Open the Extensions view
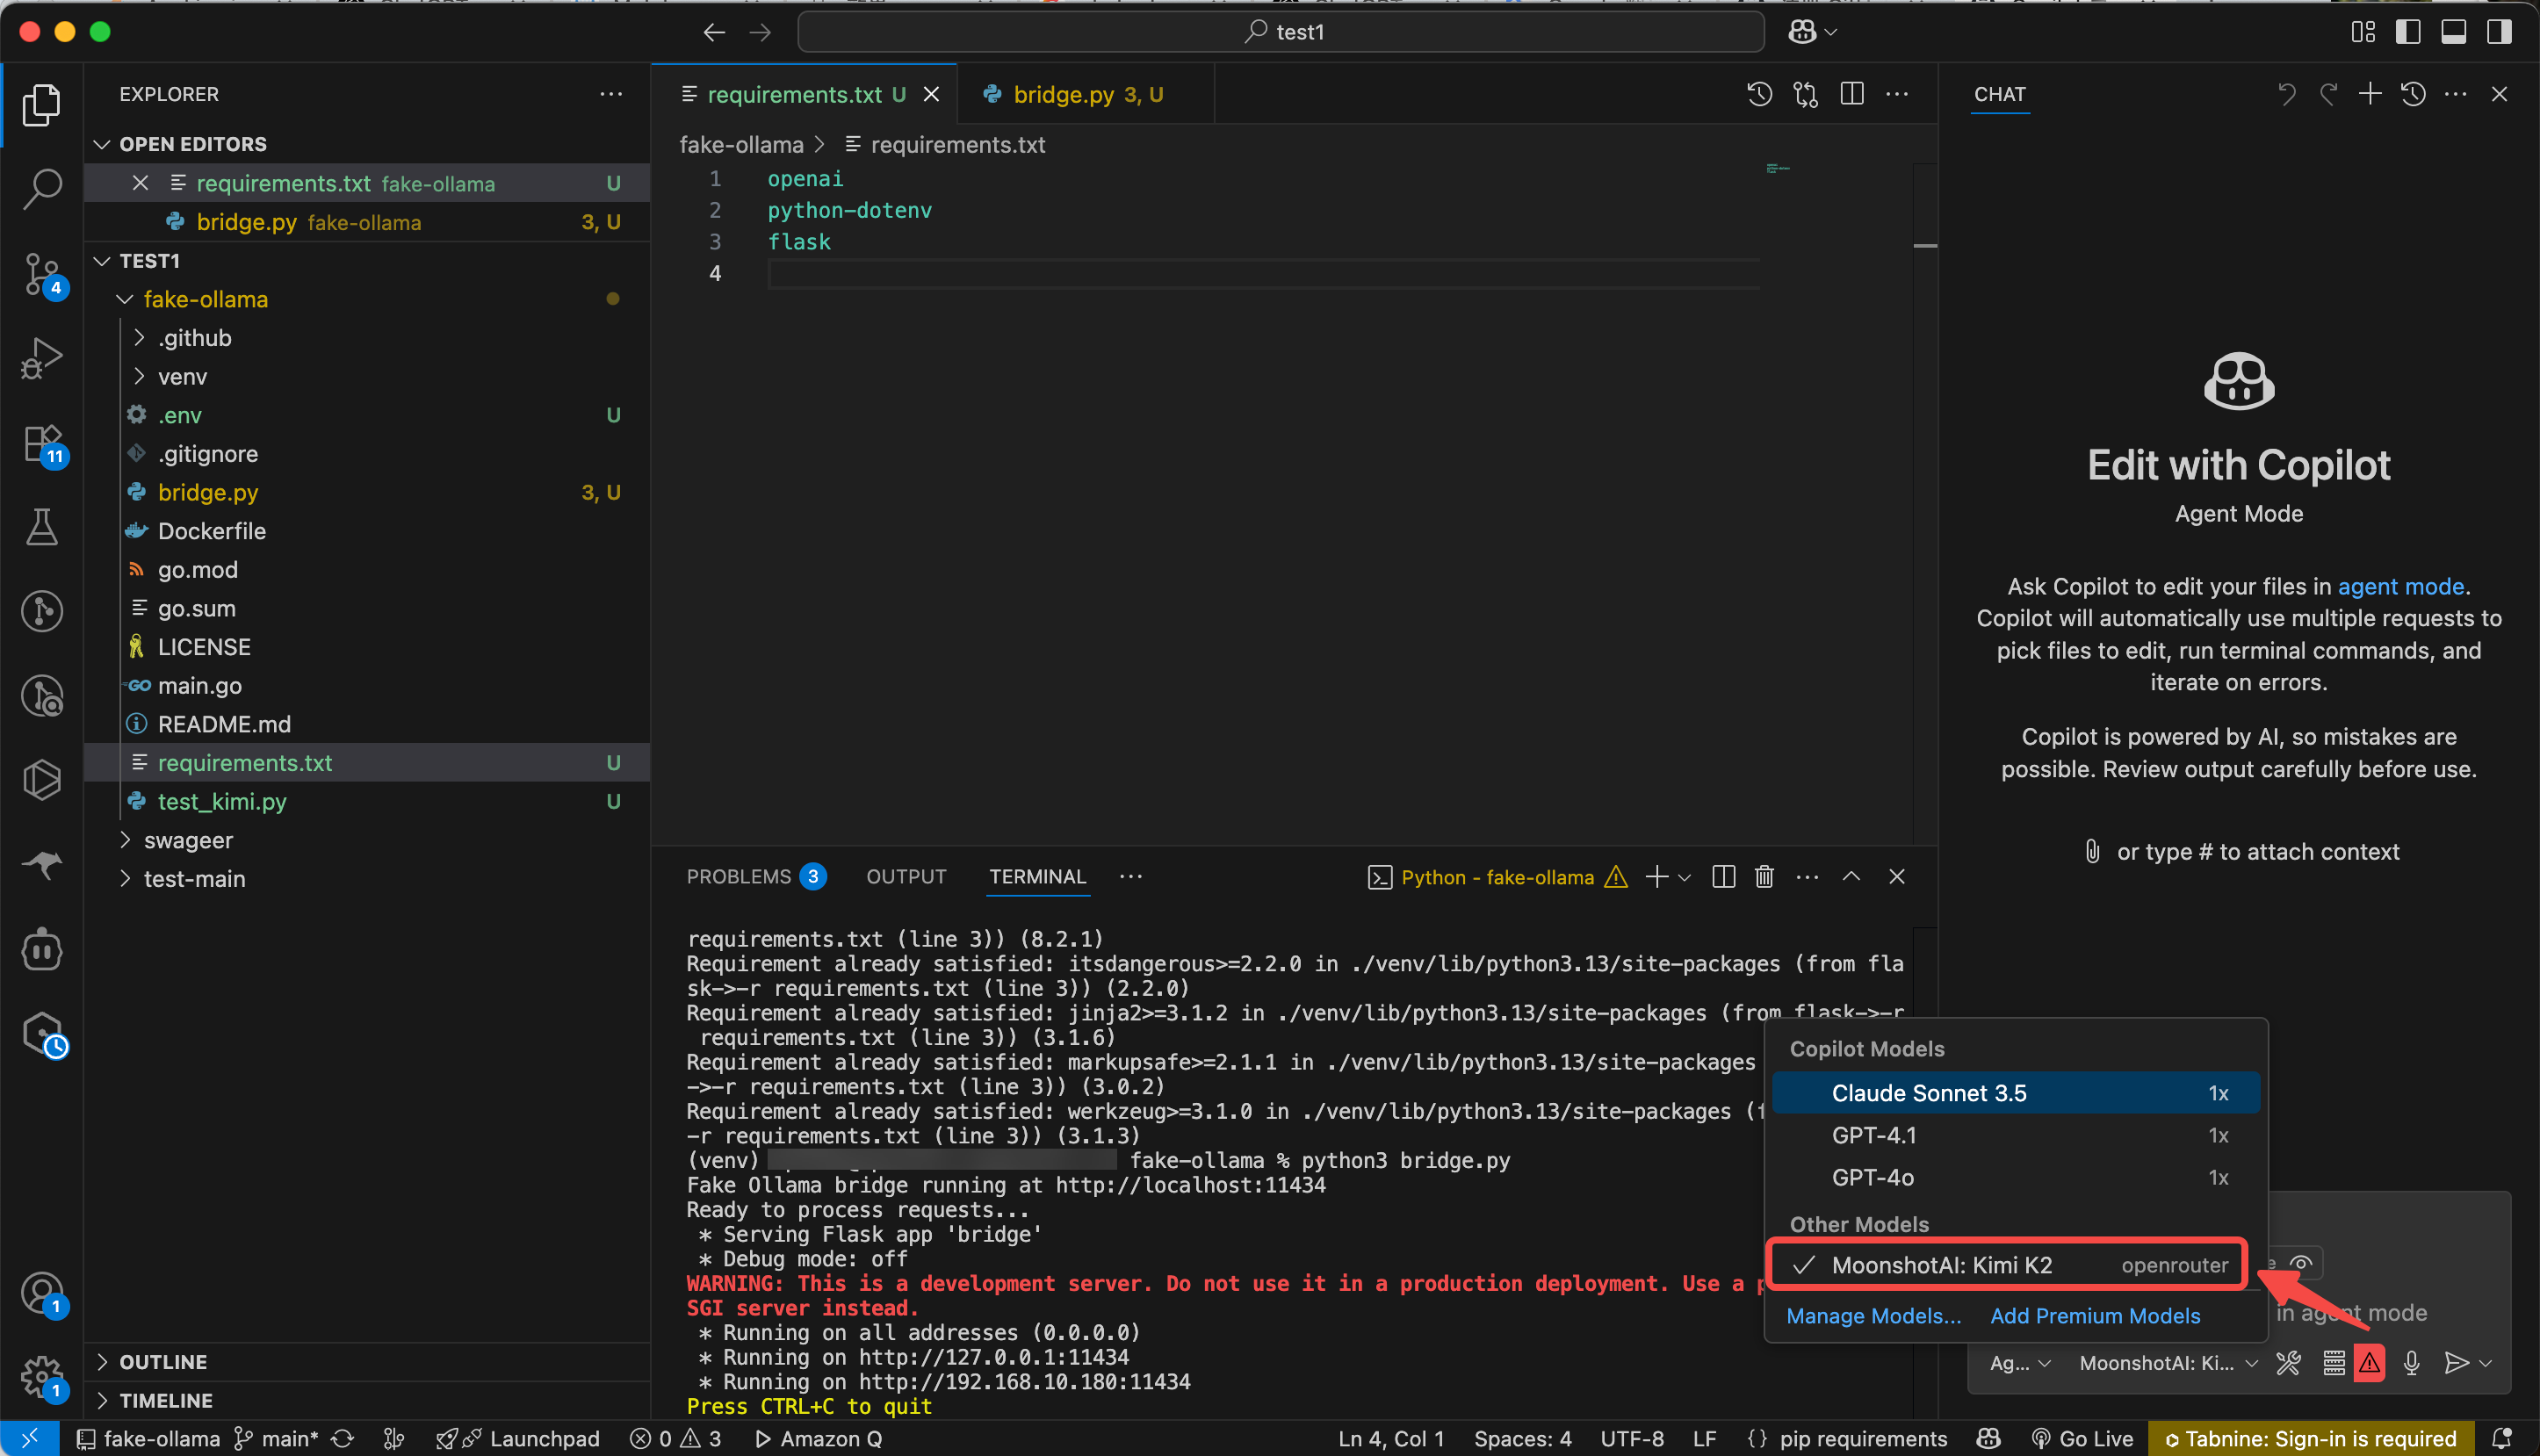This screenshot has height=1456, width=2540. (42, 442)
